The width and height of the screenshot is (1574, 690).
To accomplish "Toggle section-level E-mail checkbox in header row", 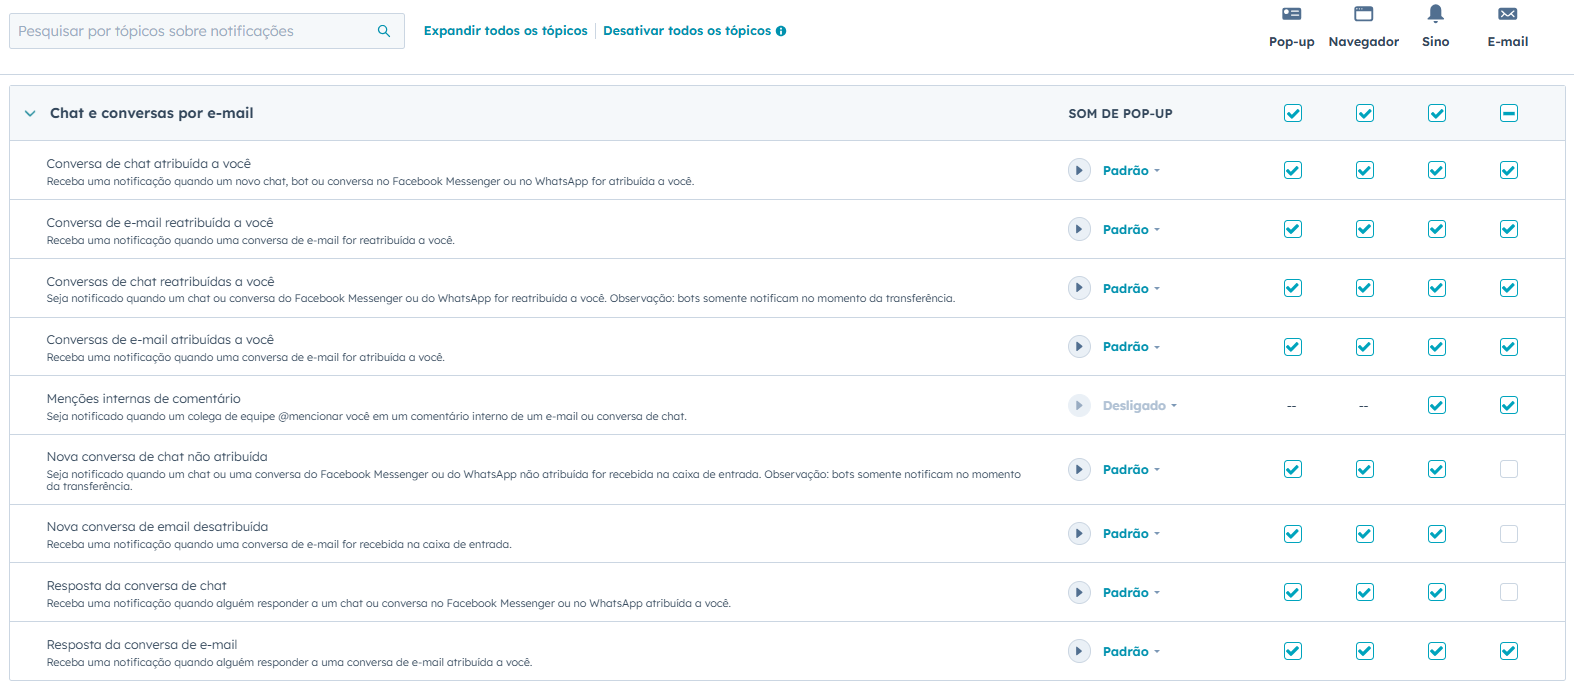I will (1508, 113).
